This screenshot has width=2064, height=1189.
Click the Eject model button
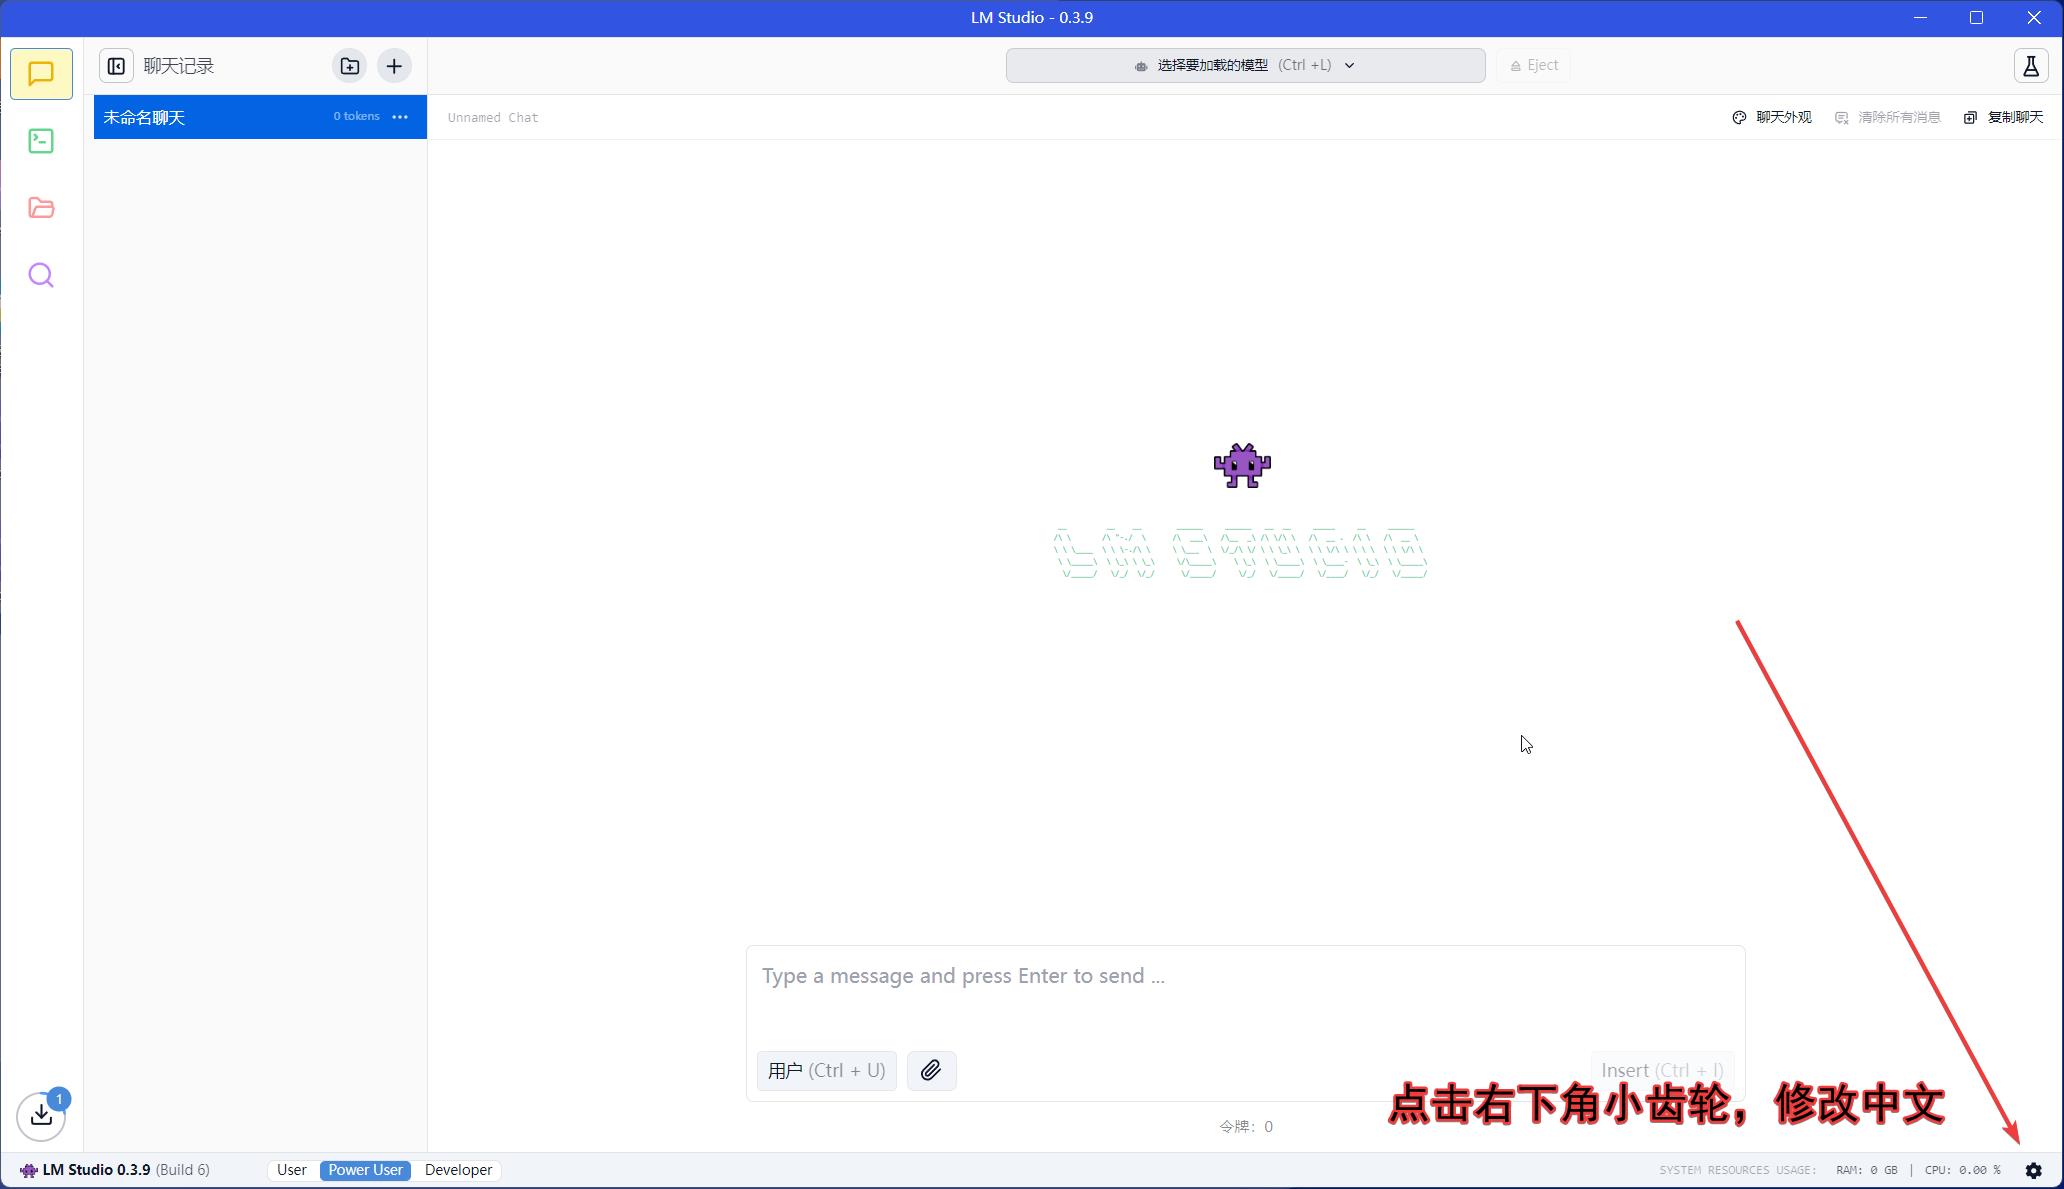click(x=1534, y=65)
